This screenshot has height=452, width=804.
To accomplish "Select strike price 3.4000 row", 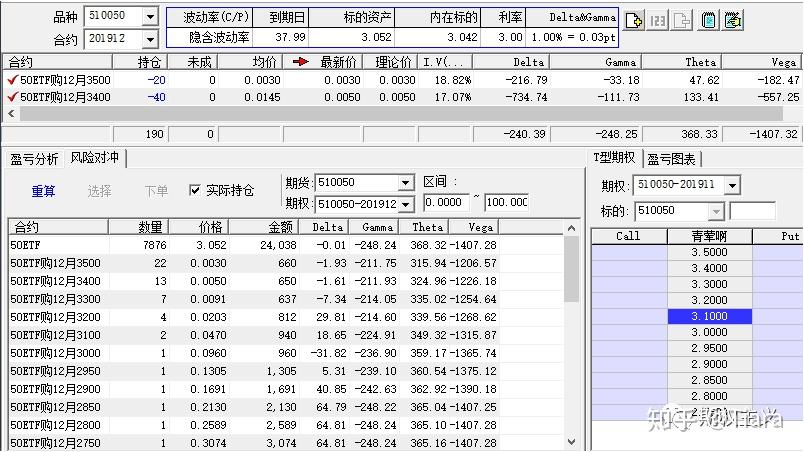I will 710,268.
